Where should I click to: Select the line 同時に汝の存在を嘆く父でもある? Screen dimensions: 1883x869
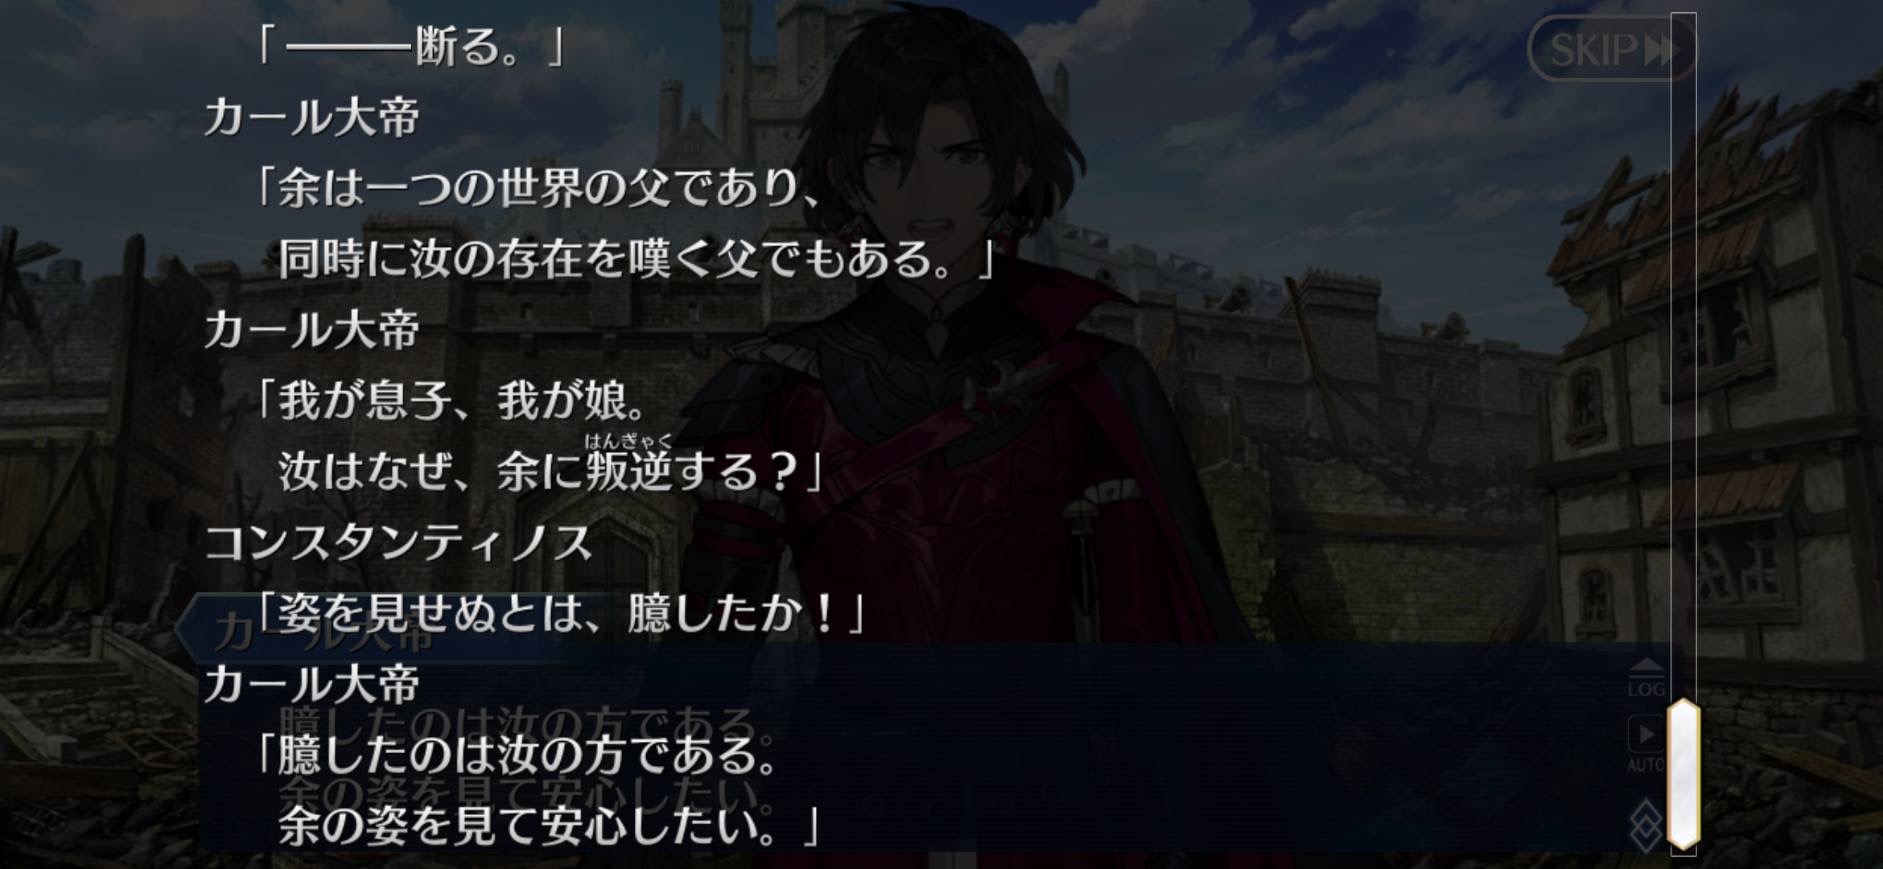tap(636, 258)
